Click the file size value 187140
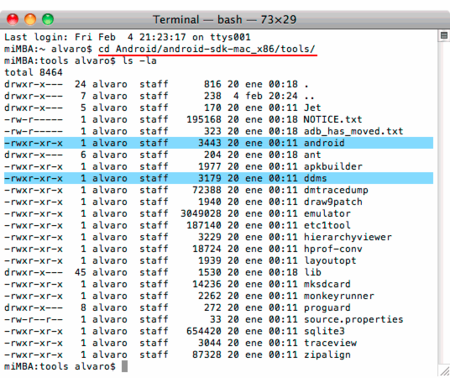This screenshot has width=450, height=378. (x=204, y=225)
